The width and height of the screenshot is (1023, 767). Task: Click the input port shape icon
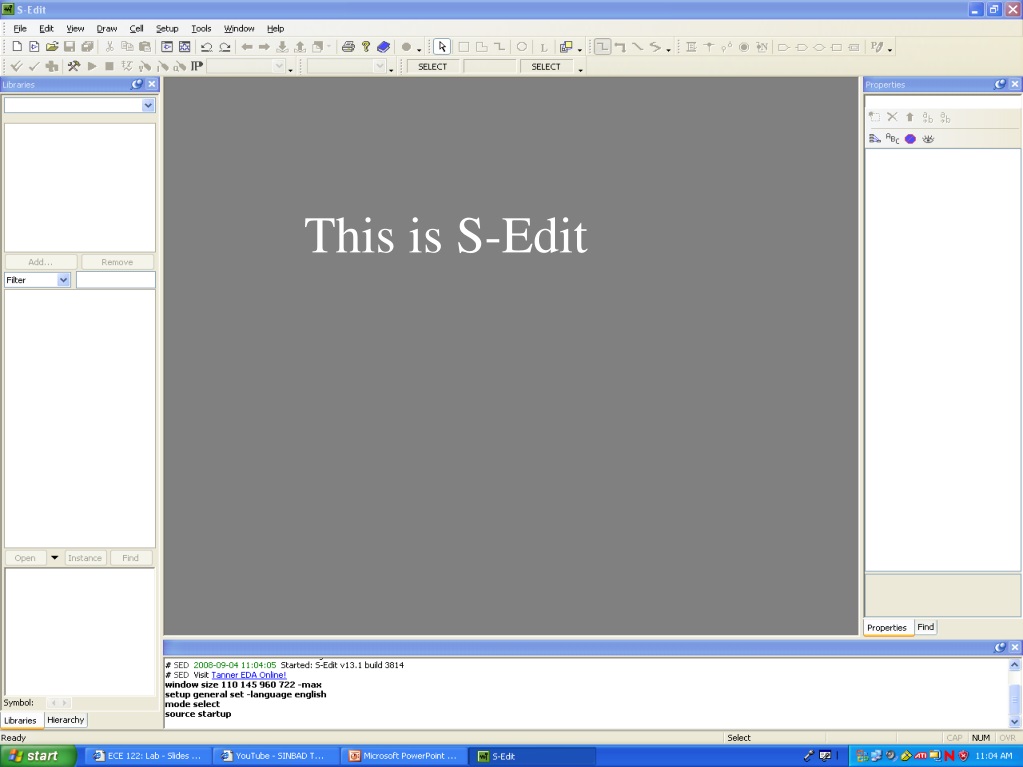click(784, 47)
